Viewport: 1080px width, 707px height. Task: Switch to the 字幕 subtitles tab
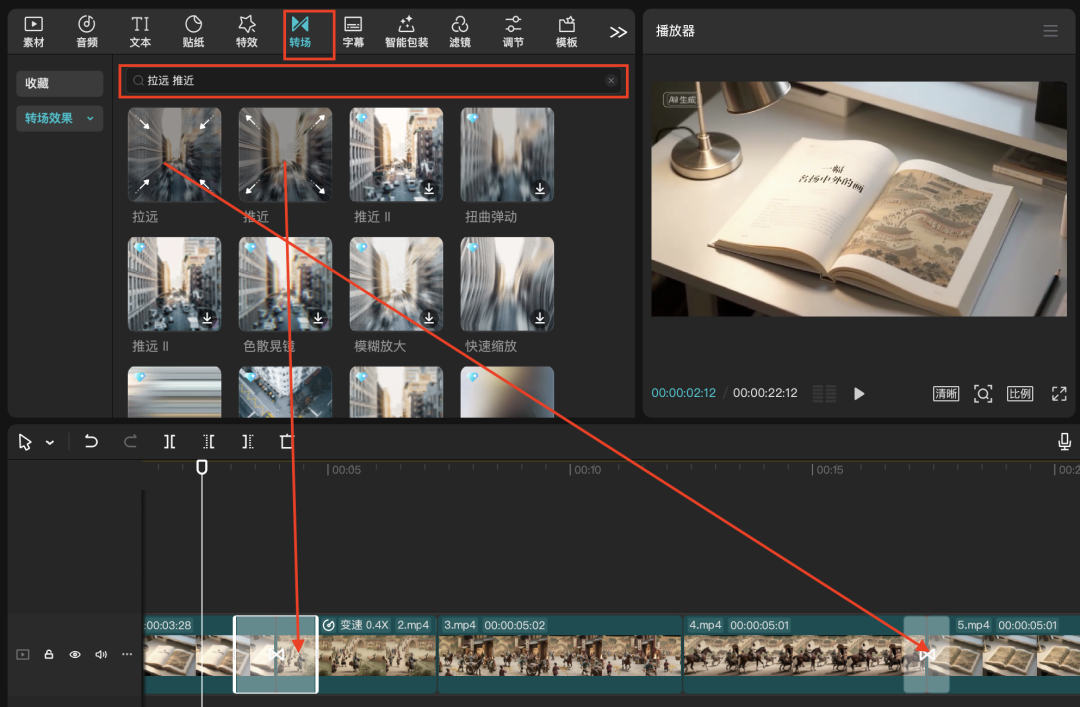coord(353,31)
